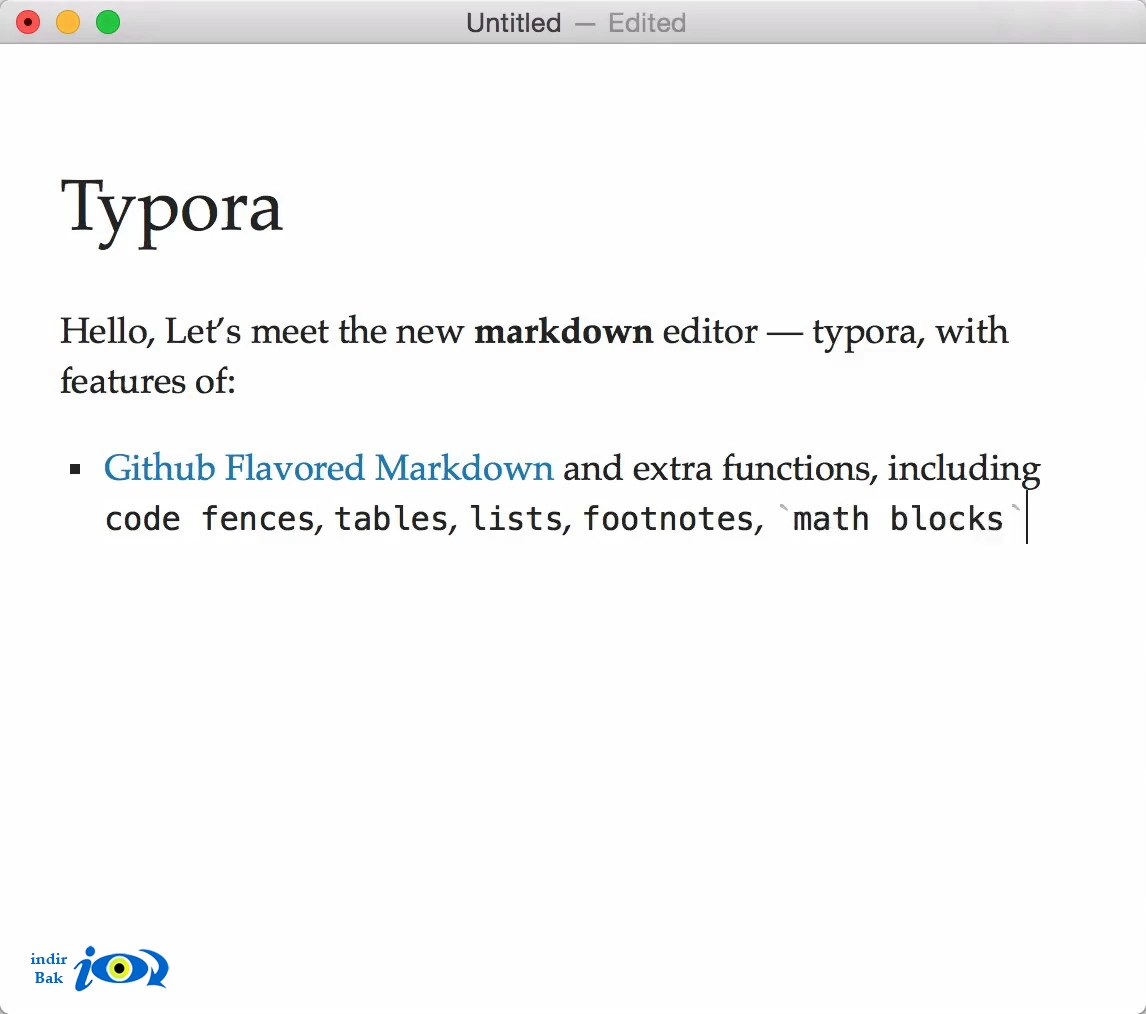Click the 'Untitled' document title in title bar
The width and height of the screenshot is (1146, 1014).
point(514,23)
